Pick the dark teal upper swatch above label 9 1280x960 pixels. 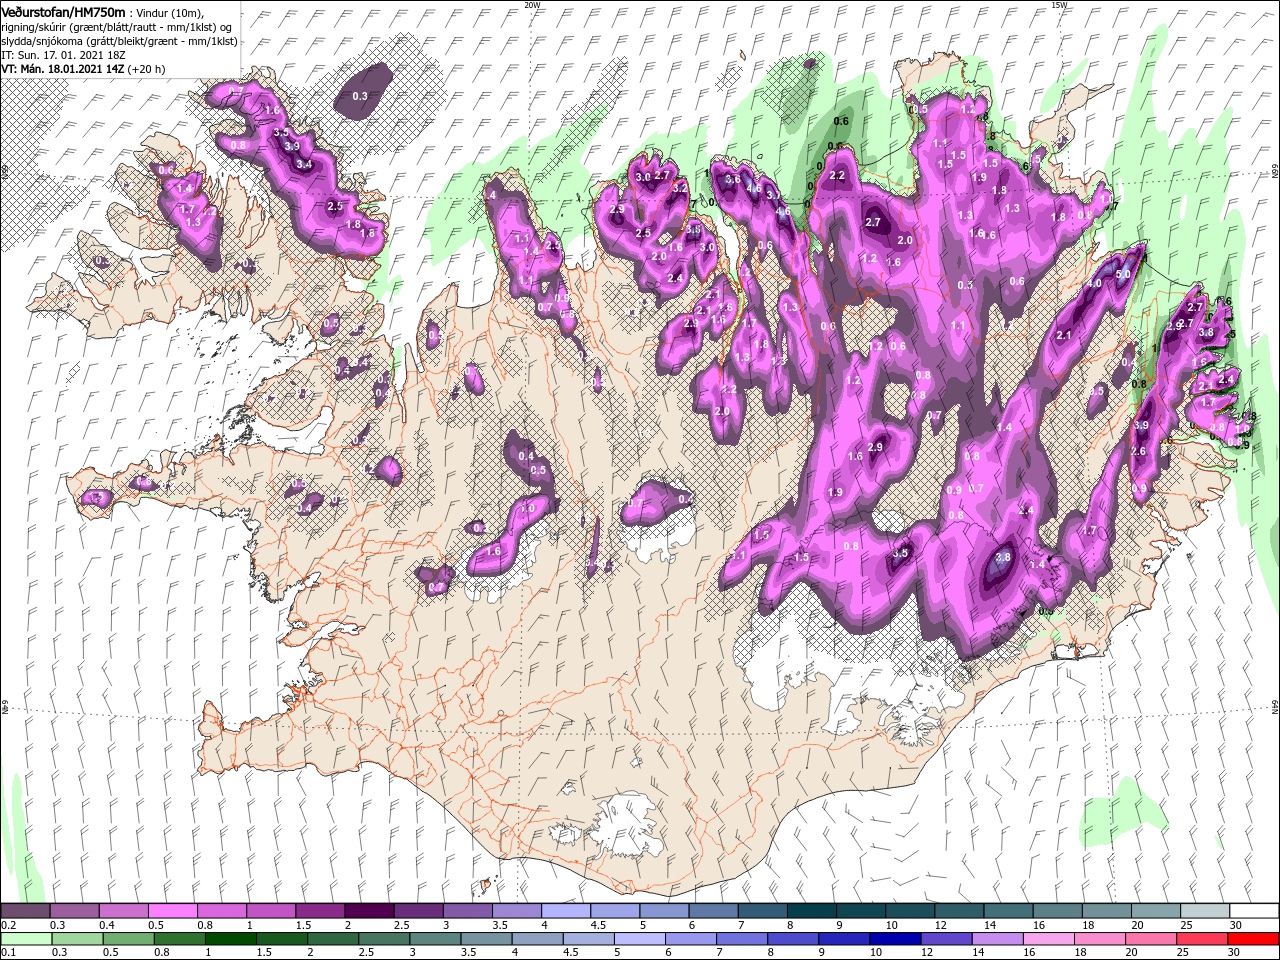(860, 910)
